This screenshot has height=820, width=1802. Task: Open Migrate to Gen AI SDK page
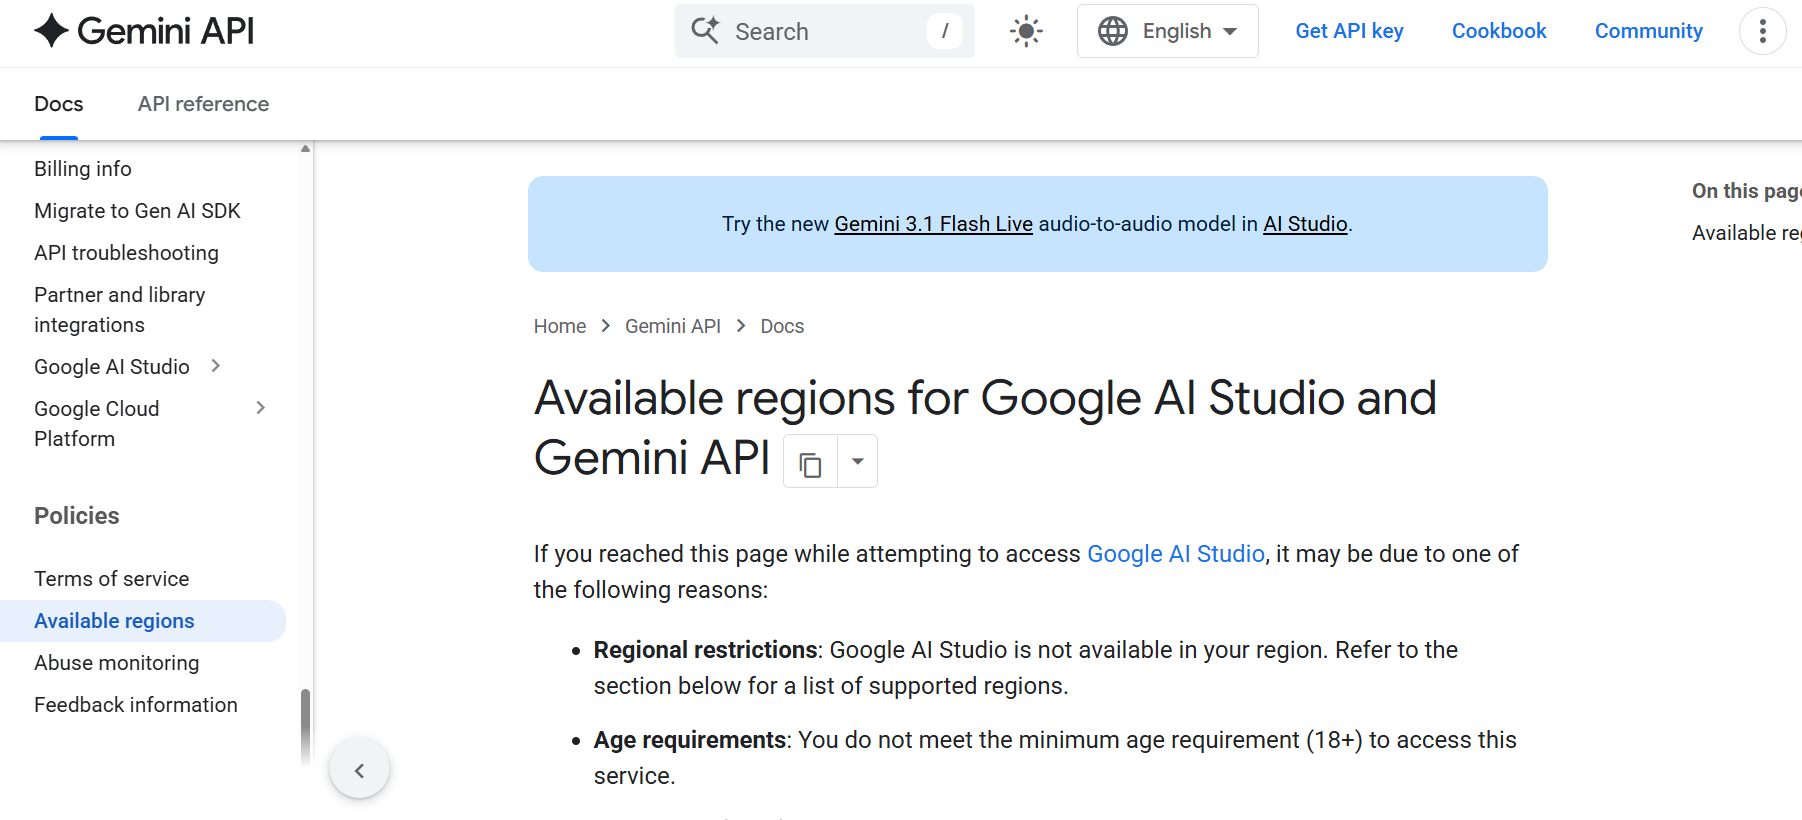[x=137, y=211]
